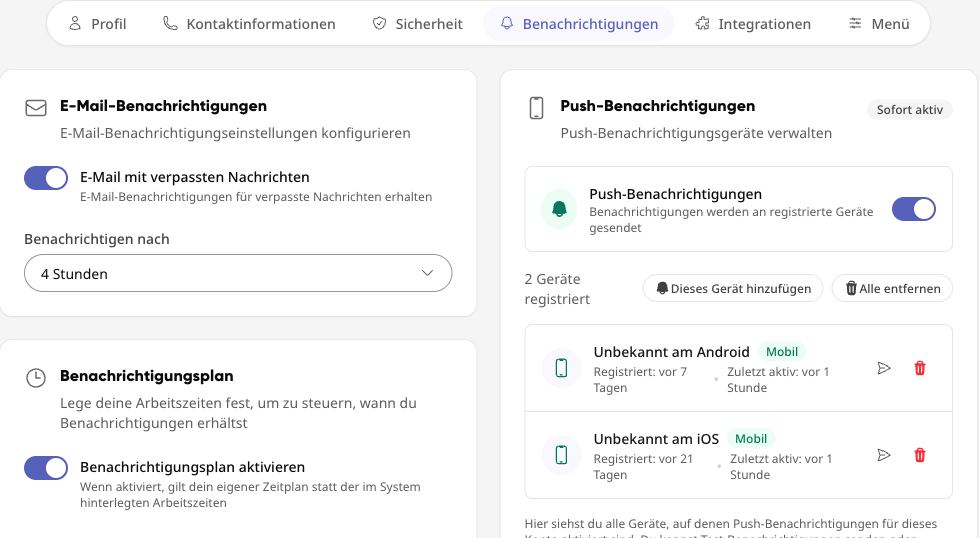This screenshot has height=538, width=980.
Task: Click the sliders icon beside Menü
Action: tap(855, 24)
